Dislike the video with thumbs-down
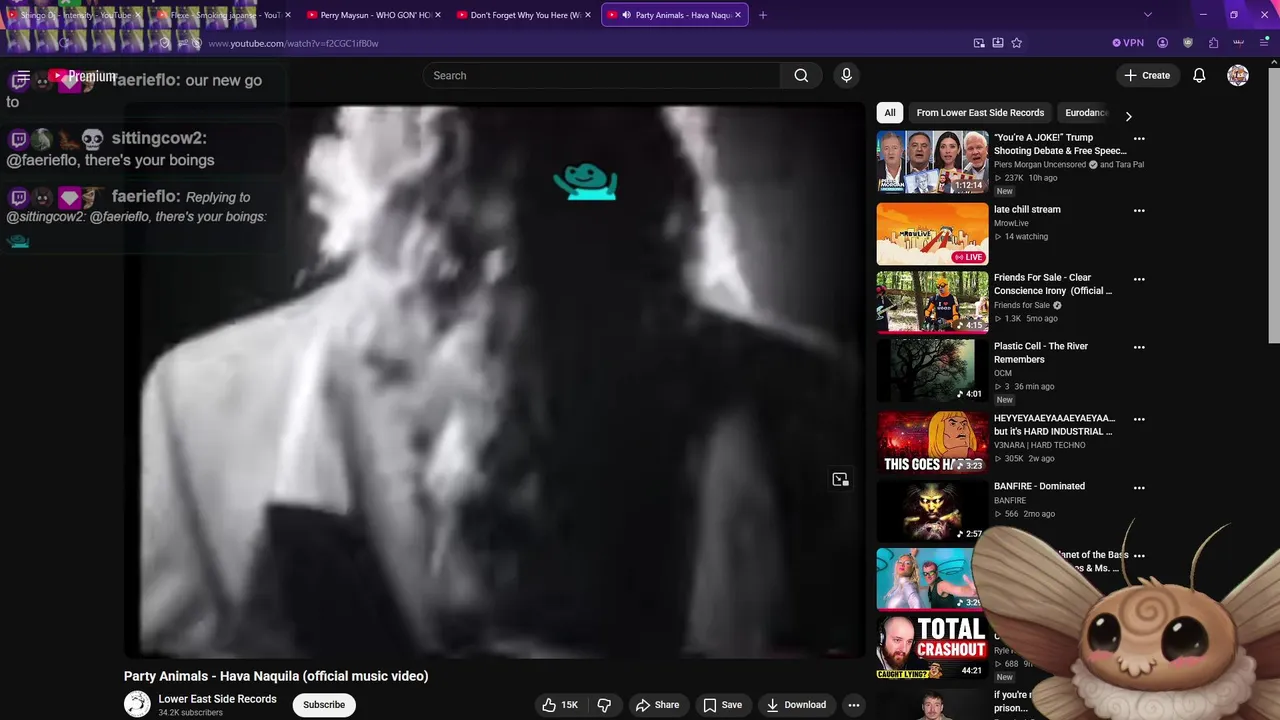The width and height of the screenshot is (1280, 720). [x=604, y=705]
